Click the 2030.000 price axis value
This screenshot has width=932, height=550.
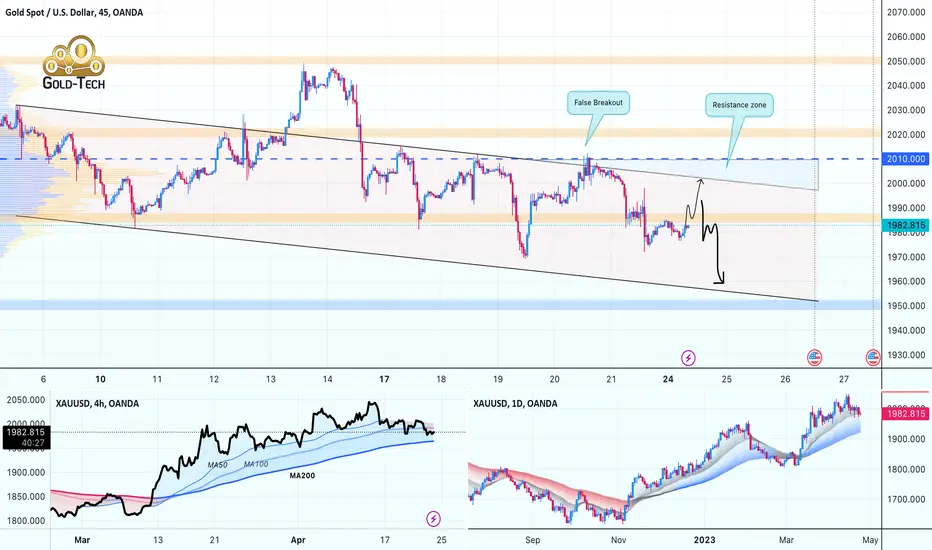coord(906,110)
